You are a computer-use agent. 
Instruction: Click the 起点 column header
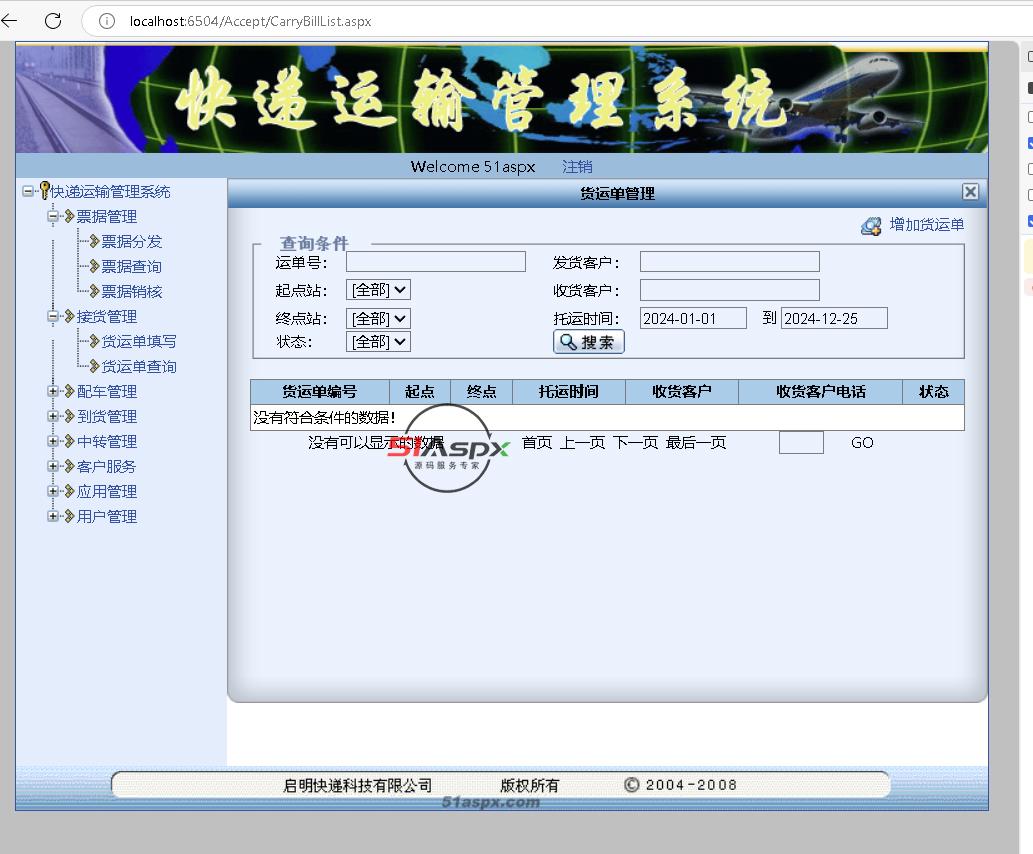pos(420,391)
